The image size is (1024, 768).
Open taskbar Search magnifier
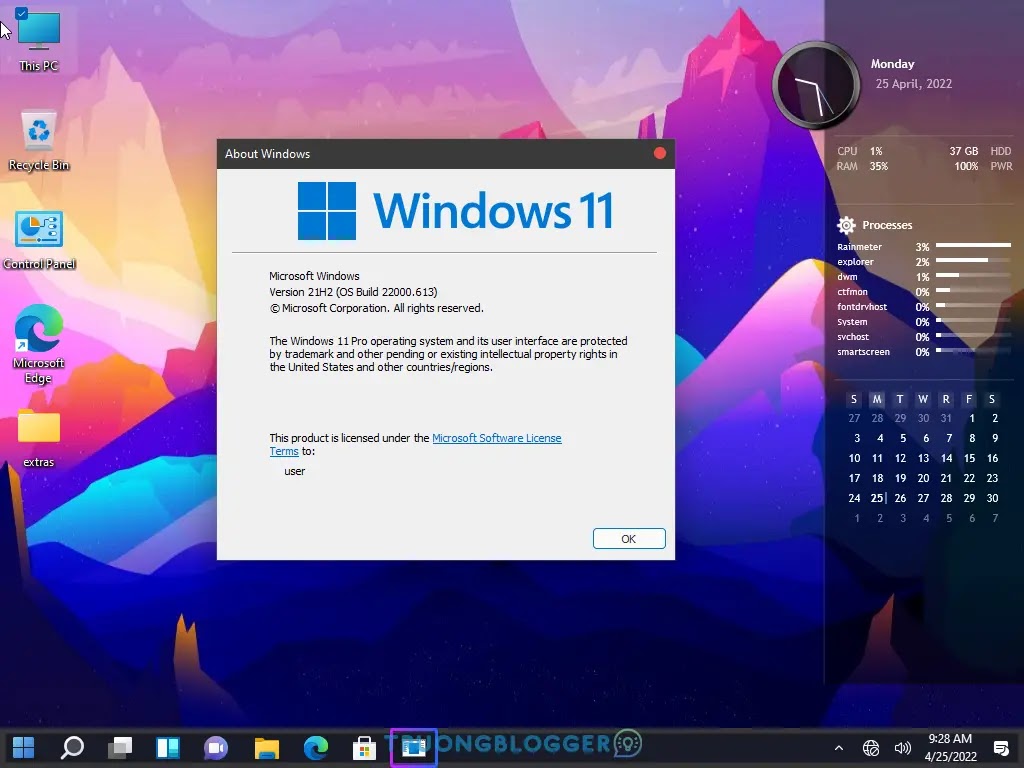[72, 747]
